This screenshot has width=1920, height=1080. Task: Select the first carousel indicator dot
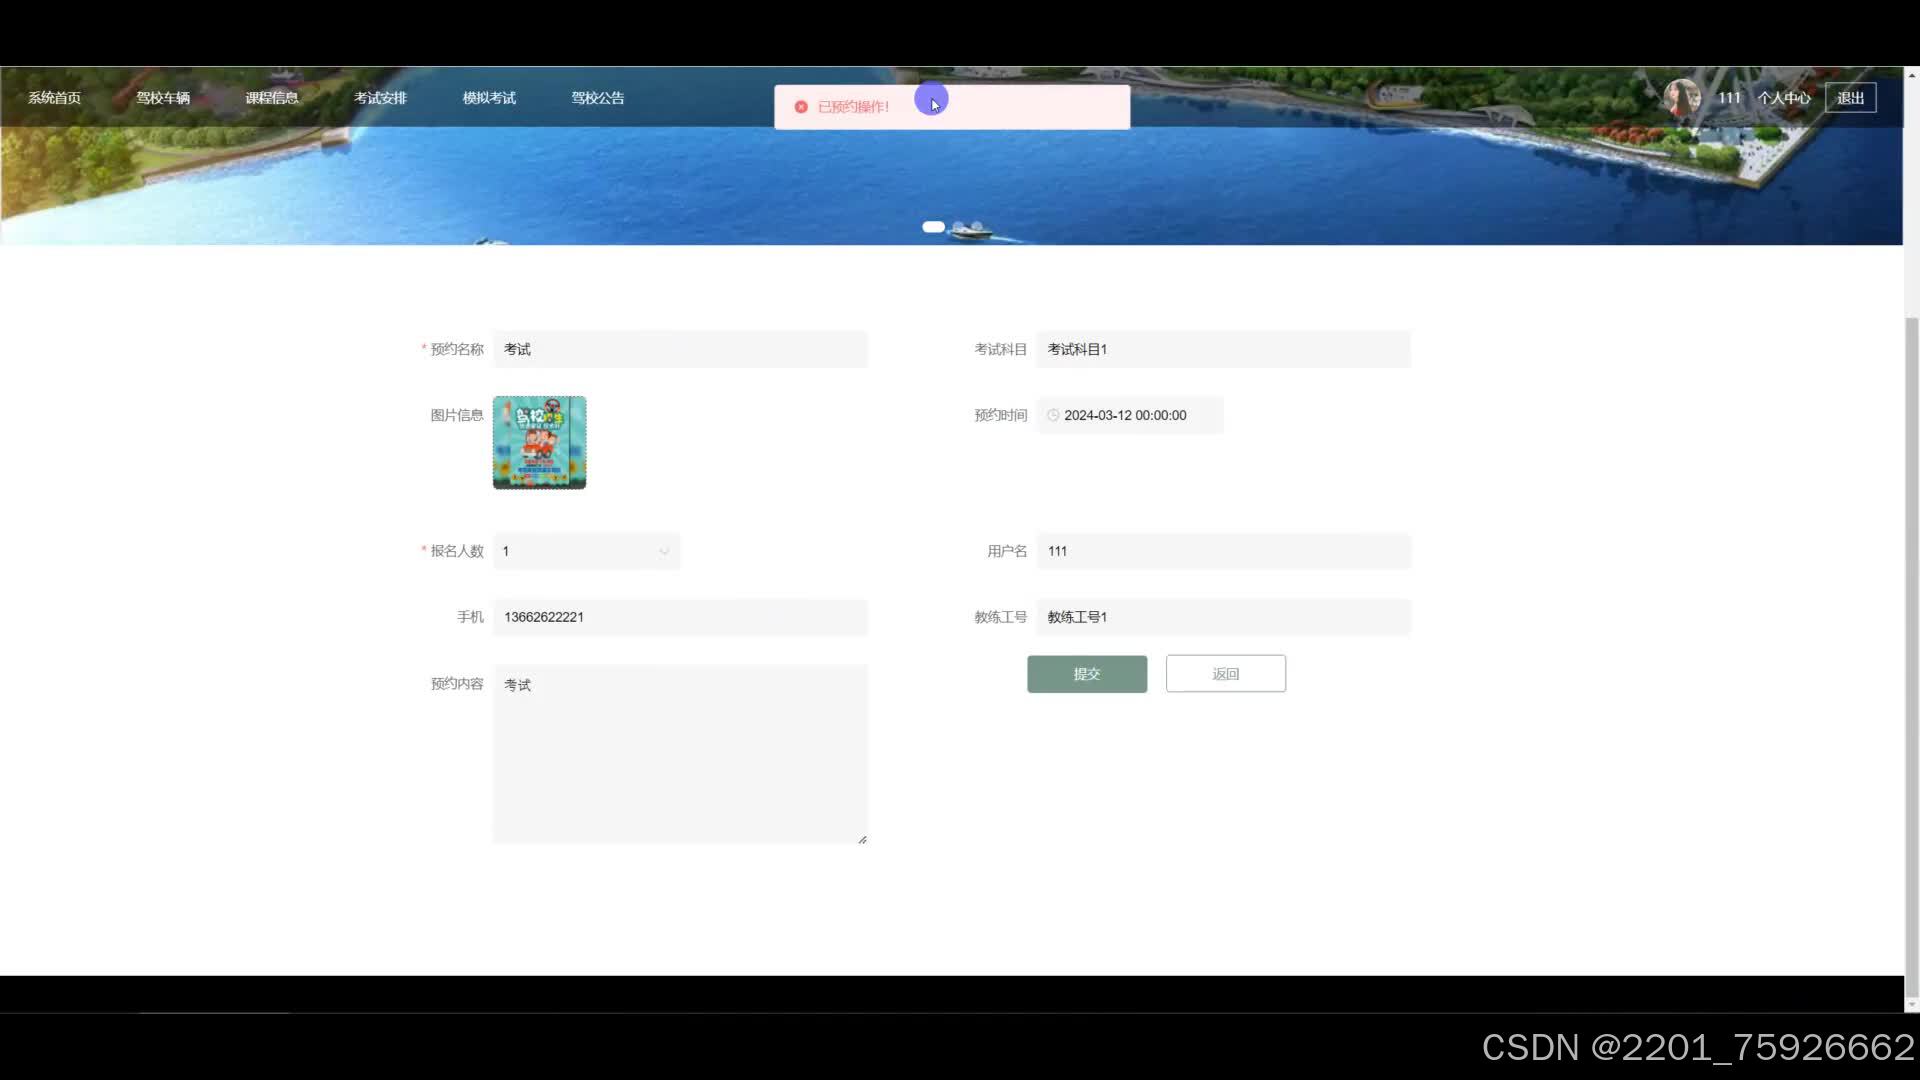tap(933, 227)
